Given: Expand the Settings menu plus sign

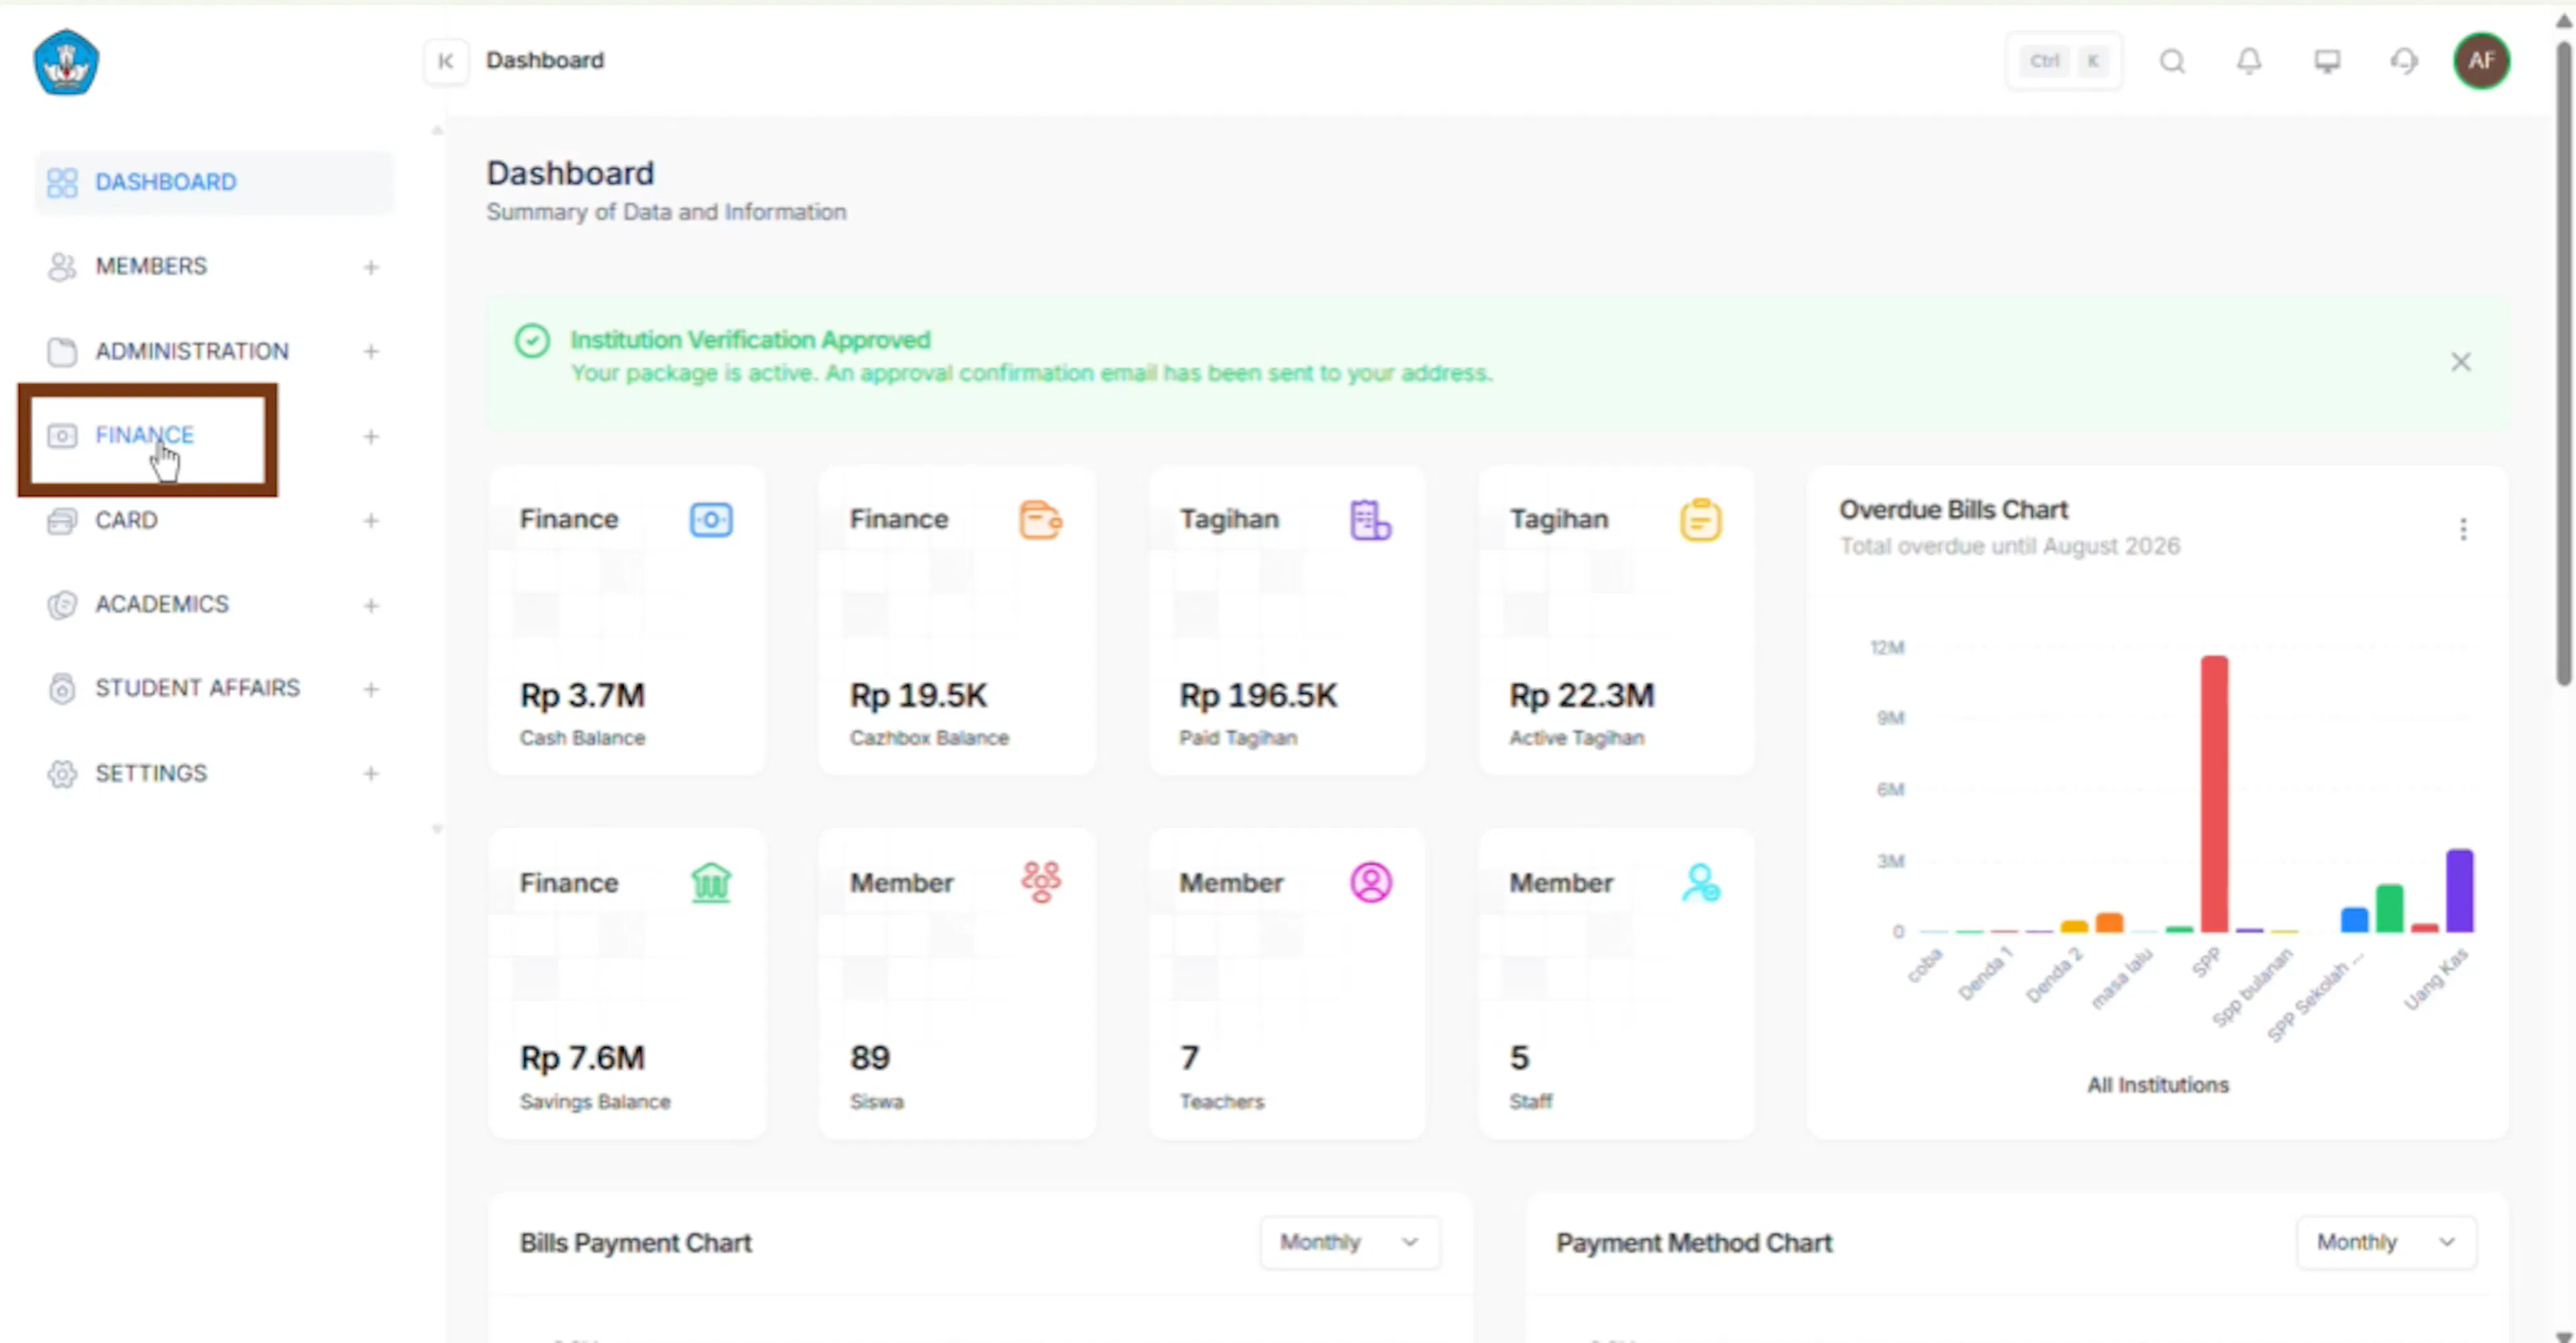Looking at the screenshot, I should (371, 773).
